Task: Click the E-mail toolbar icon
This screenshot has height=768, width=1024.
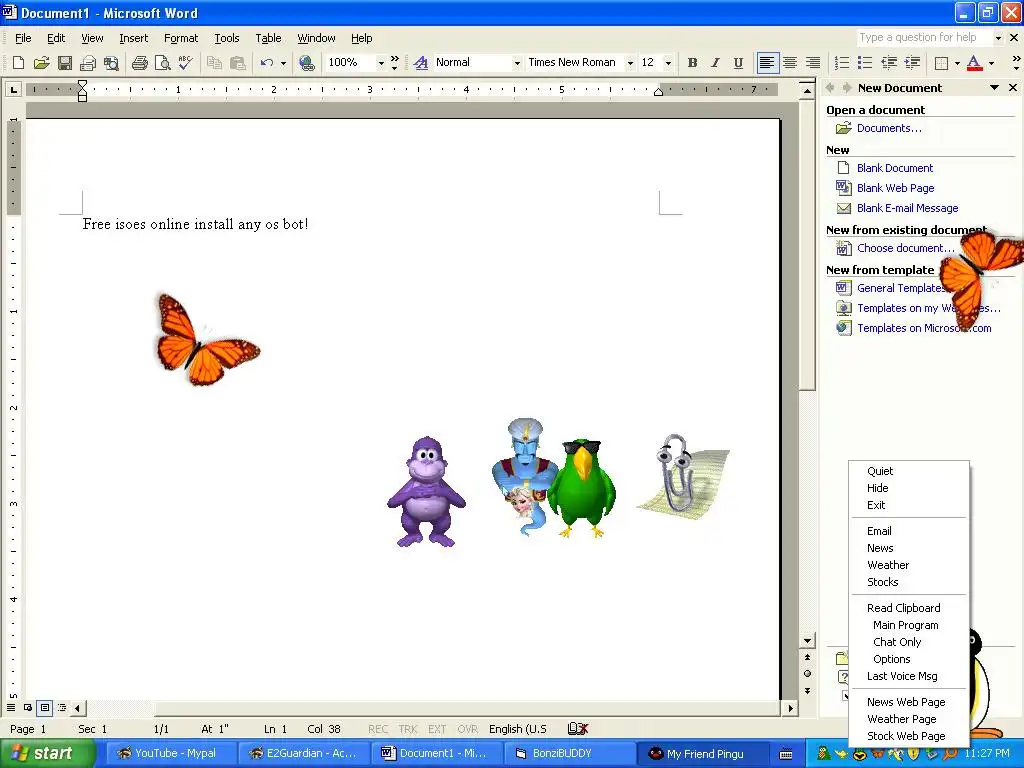Action: 88,63
